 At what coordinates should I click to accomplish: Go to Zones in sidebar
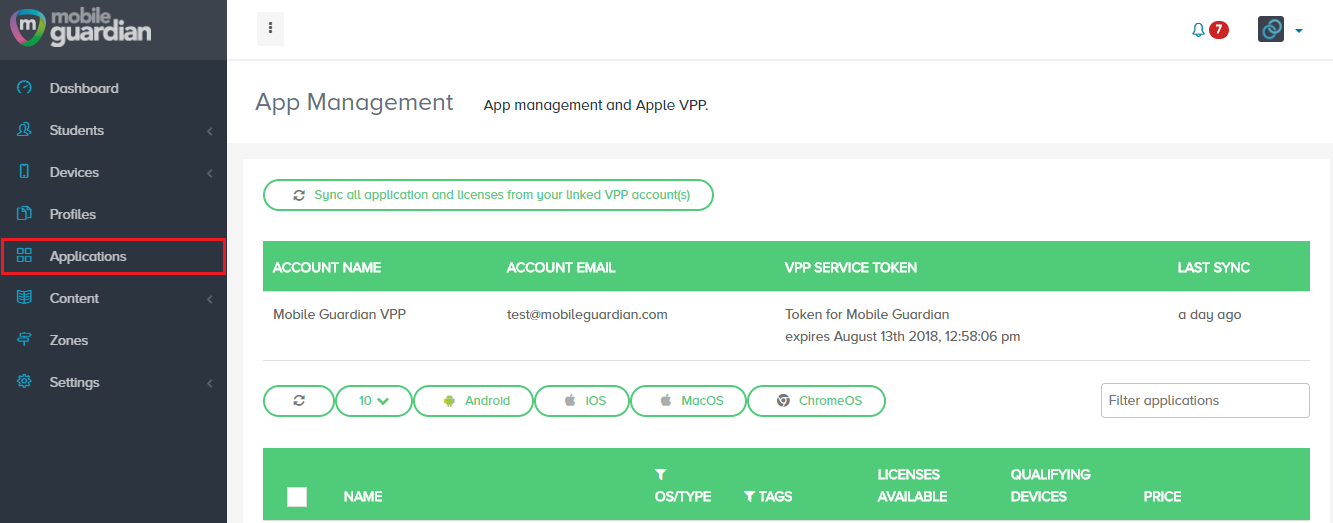[113, 340]
